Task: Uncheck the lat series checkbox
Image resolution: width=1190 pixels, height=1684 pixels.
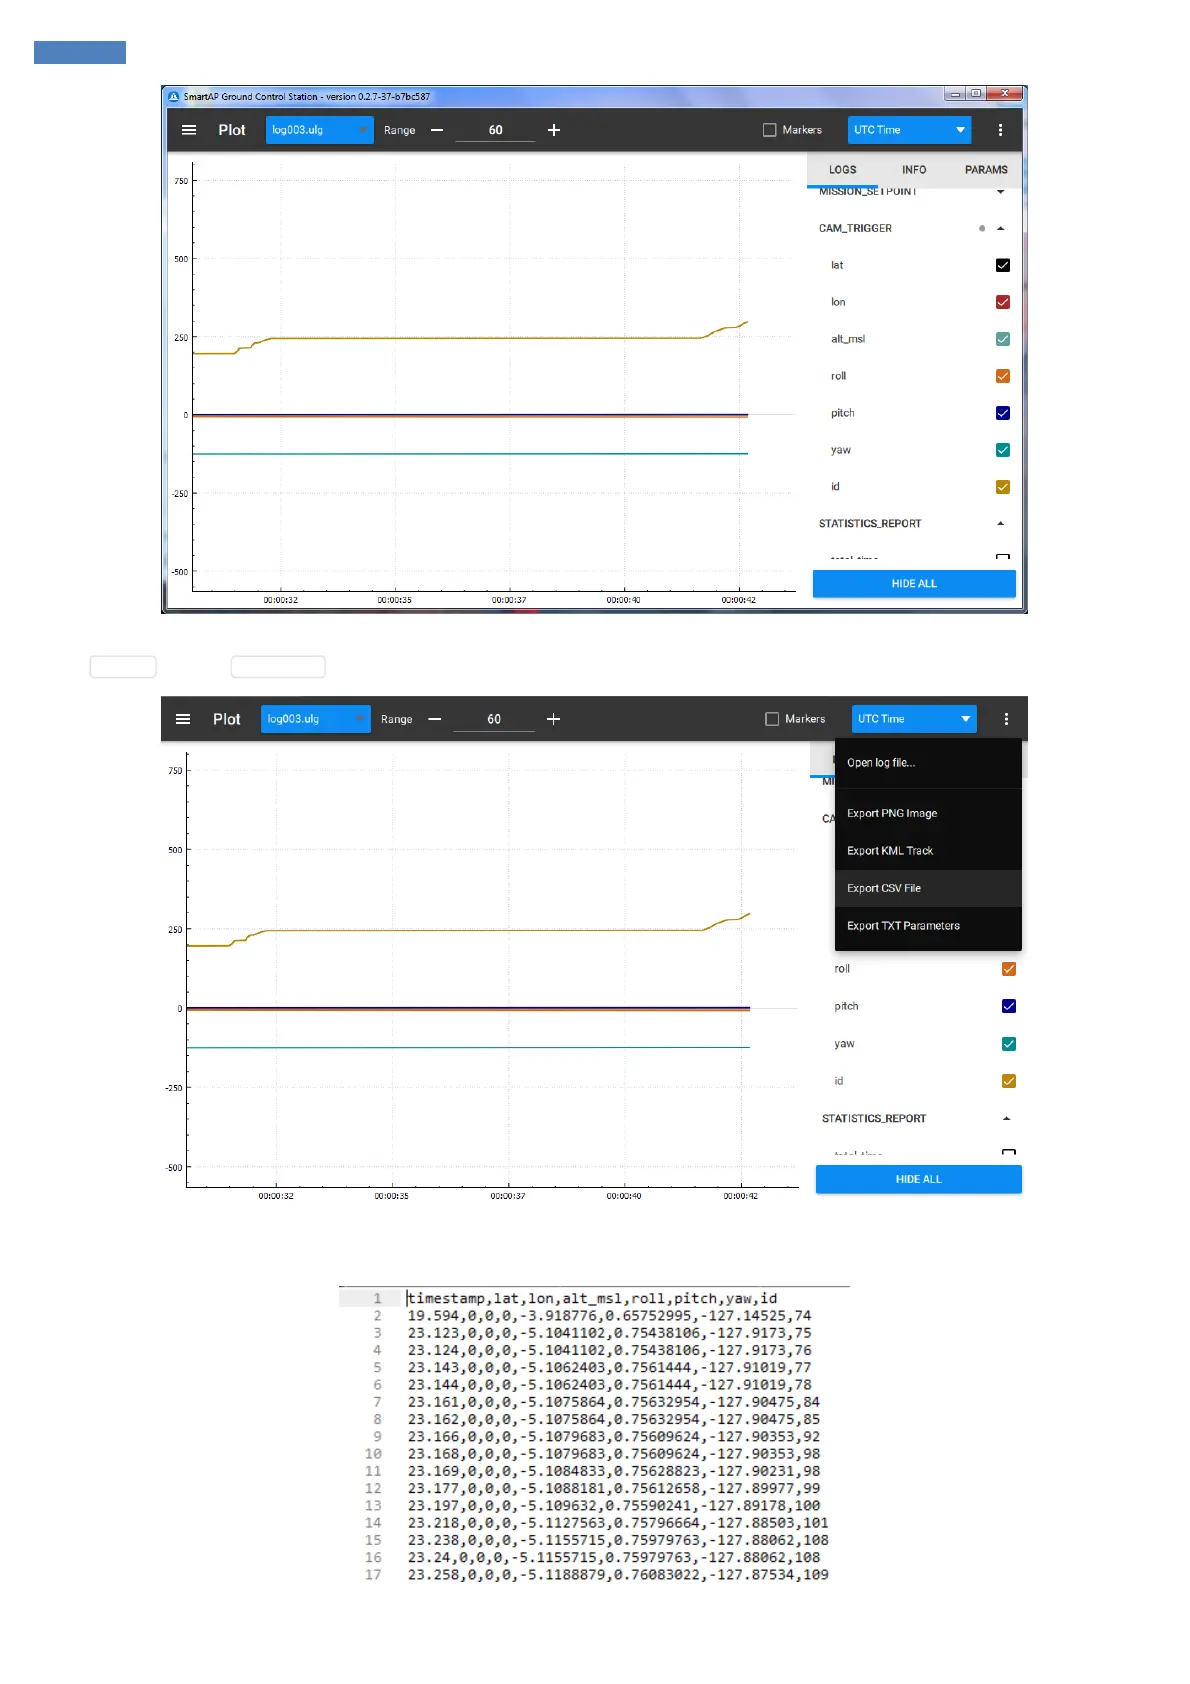Action: (1003, 265)
